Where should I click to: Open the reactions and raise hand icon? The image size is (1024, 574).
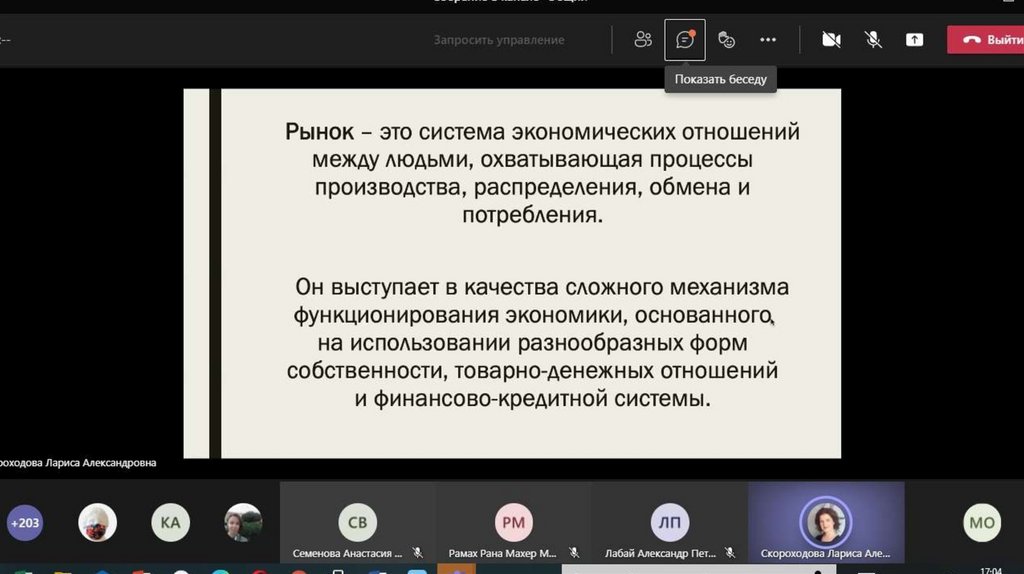pos(726,40)
